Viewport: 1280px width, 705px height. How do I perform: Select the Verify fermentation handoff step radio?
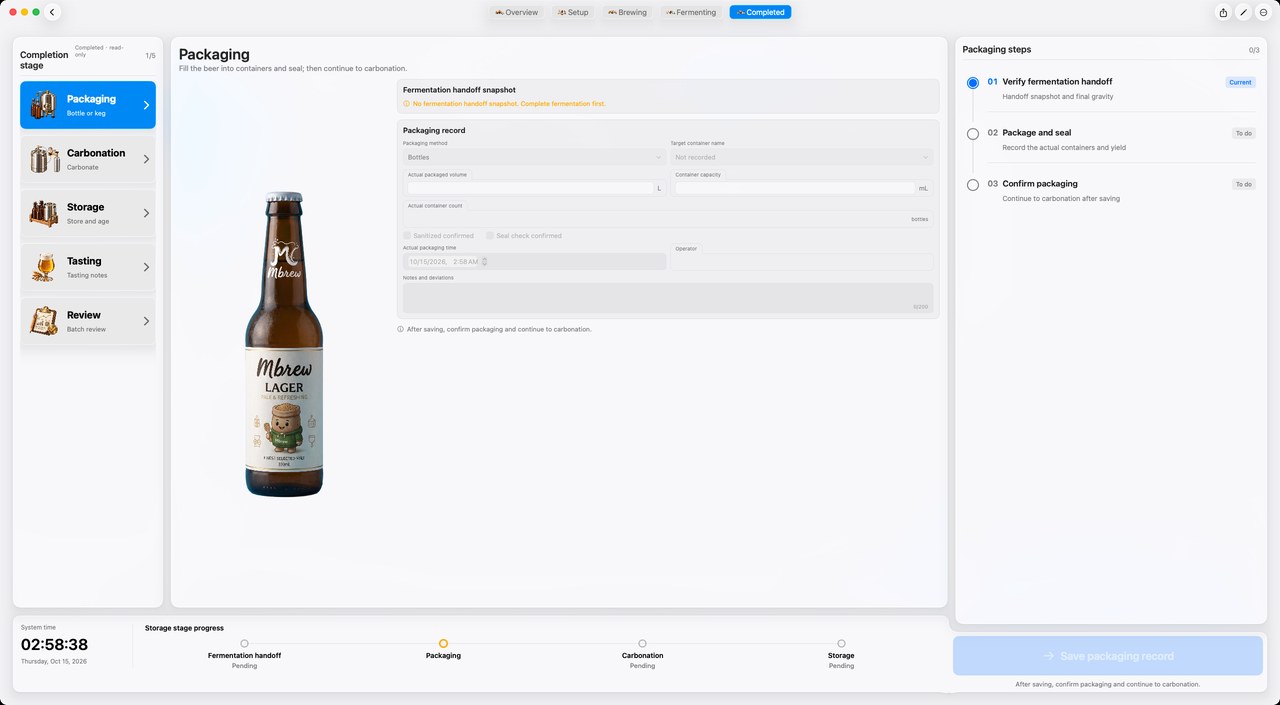tap(973, 83)
